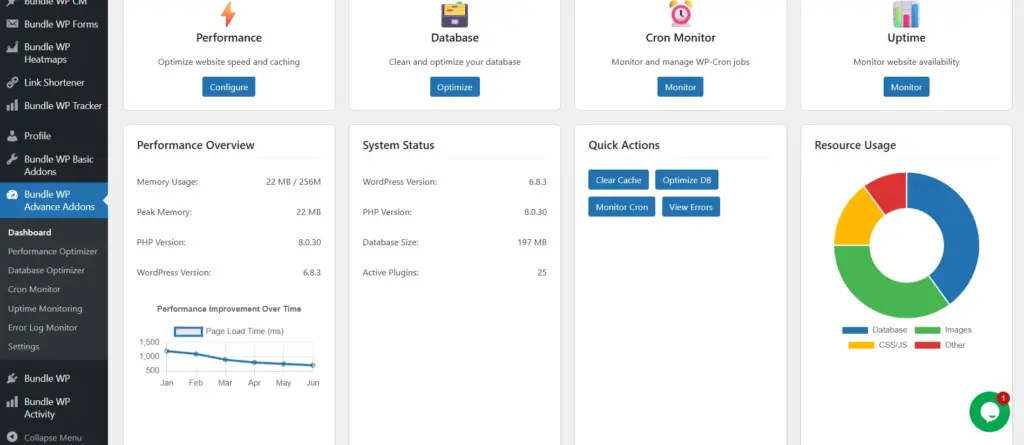This screenshot has width=1024, height=445.
Task: Toggle the green Images legend swatch
Action: (x=927, y=330)
